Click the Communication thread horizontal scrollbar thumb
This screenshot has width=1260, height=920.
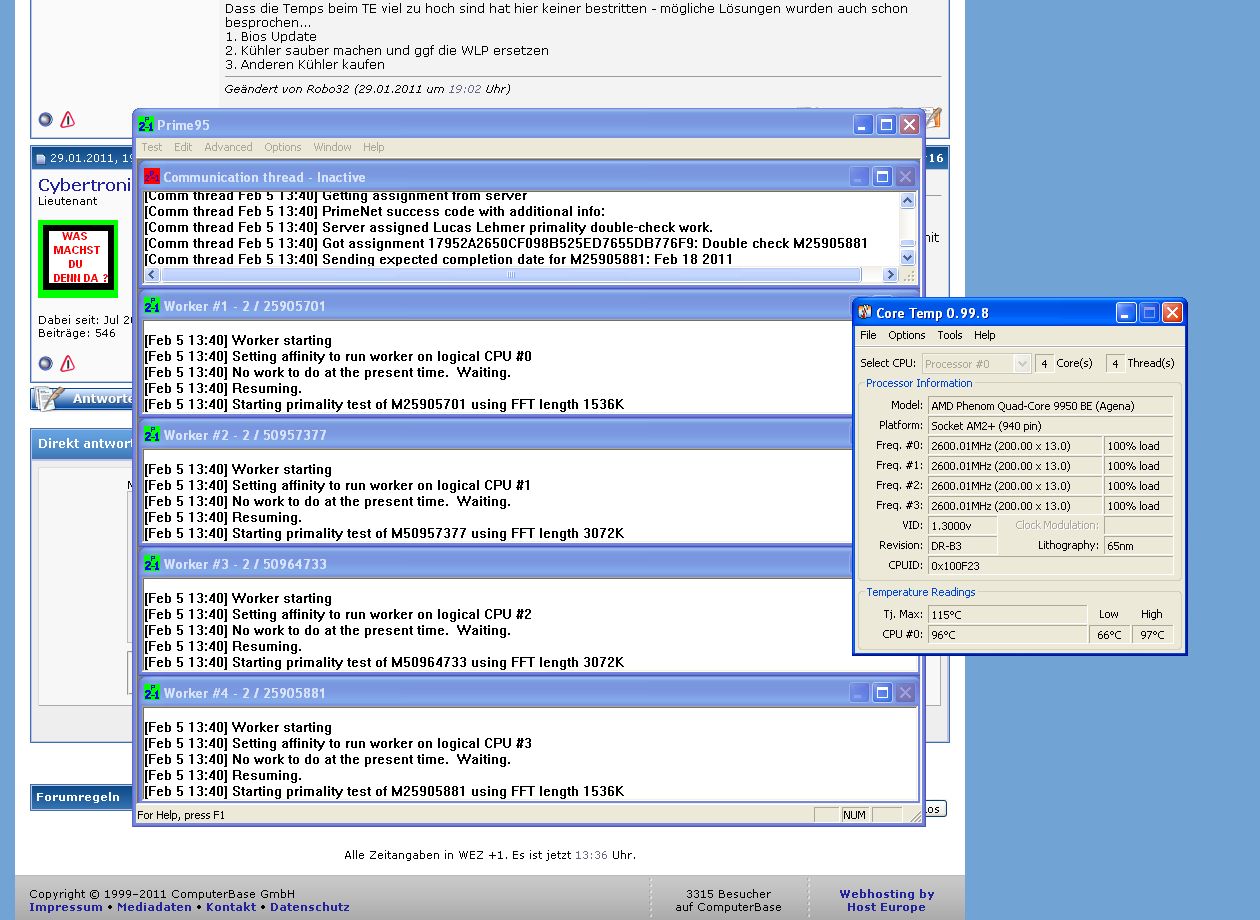tap(511, 274)
